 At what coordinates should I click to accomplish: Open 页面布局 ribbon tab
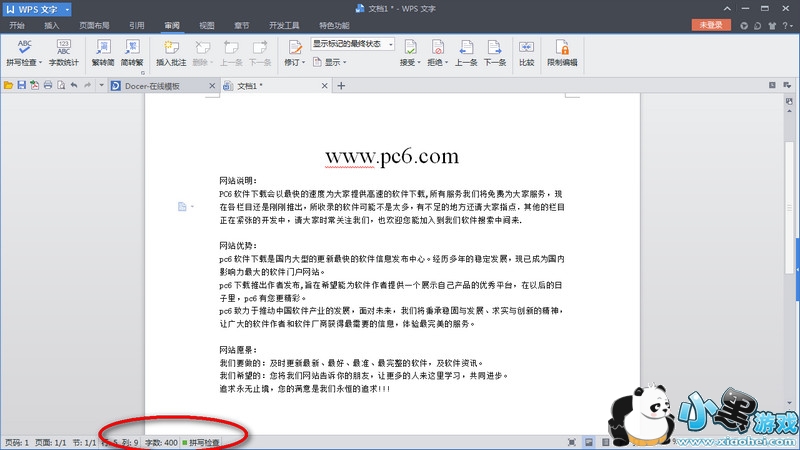tap(94, 26)
